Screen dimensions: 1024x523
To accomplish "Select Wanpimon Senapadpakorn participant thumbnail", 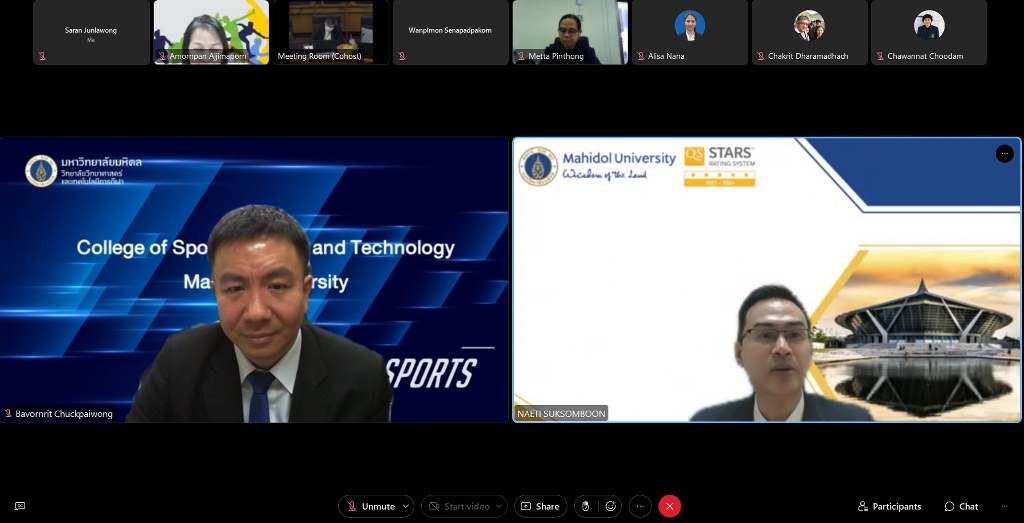I will tap(451, 32).
